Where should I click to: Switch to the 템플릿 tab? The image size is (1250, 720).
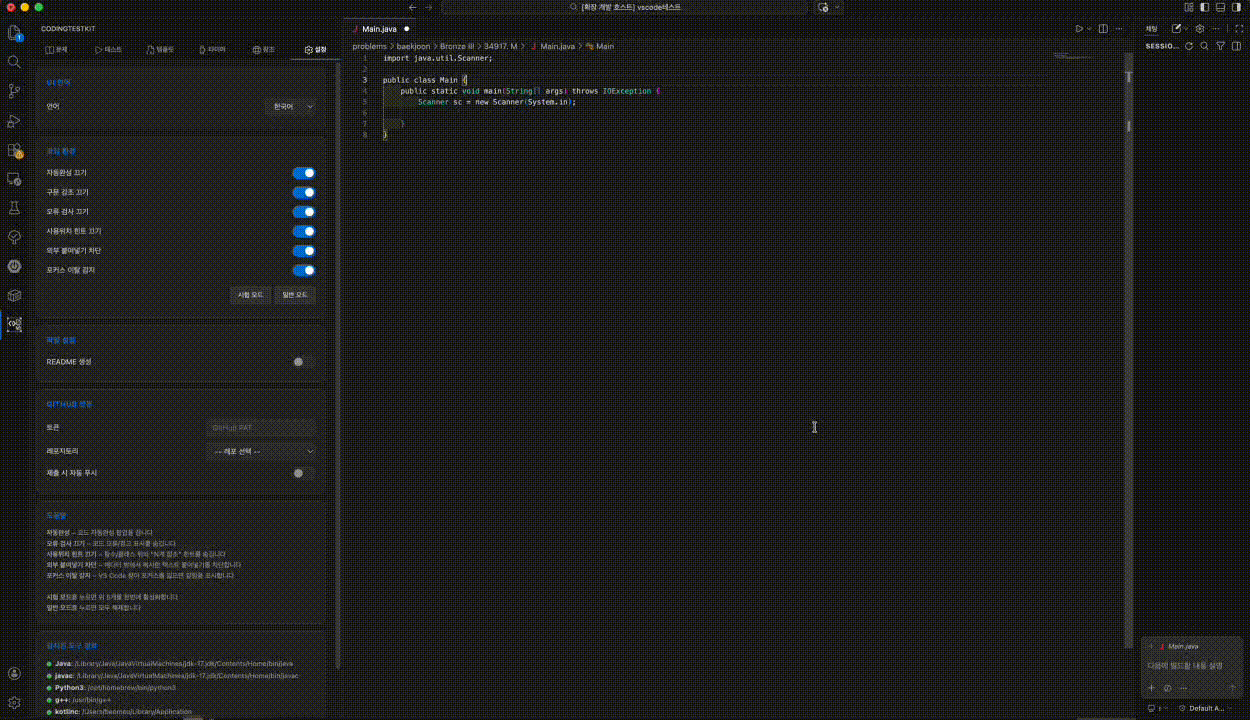[x=160, y=49]
